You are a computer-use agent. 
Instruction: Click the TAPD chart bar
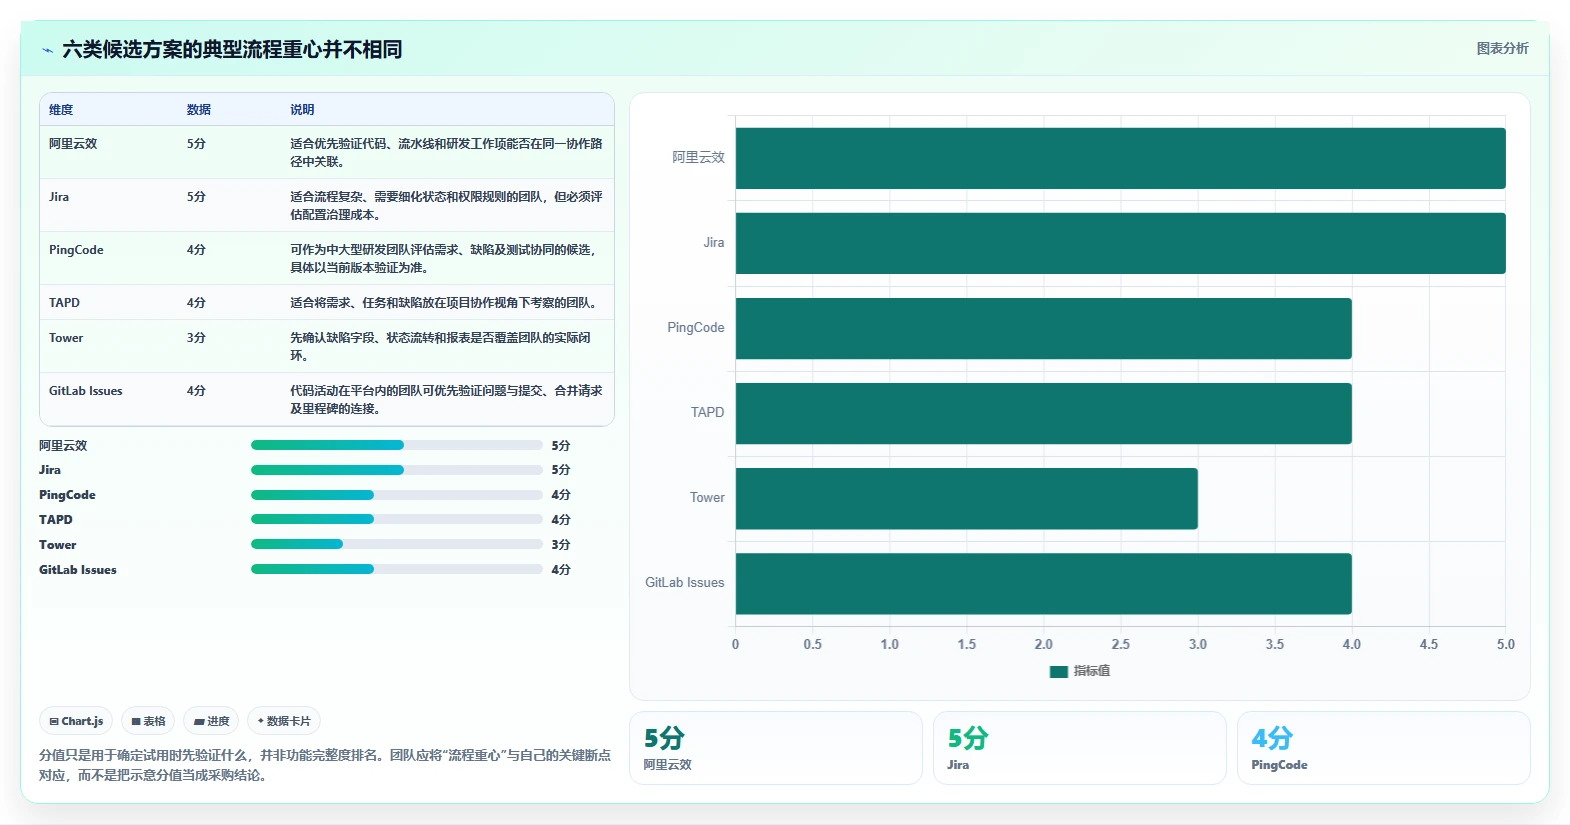(1043, 413)
